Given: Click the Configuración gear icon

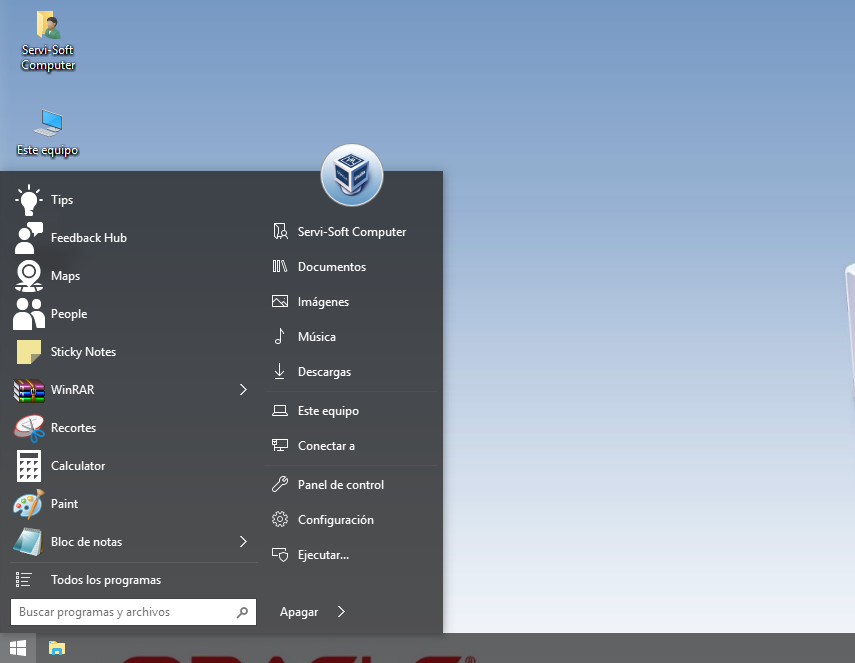Looking at the screenshot, I should pyautogui.click(x=280, y=519).
